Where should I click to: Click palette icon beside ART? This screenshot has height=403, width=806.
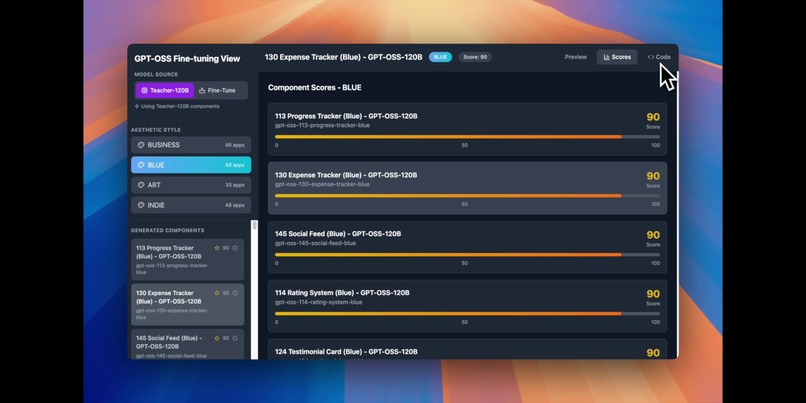point(141,185)
